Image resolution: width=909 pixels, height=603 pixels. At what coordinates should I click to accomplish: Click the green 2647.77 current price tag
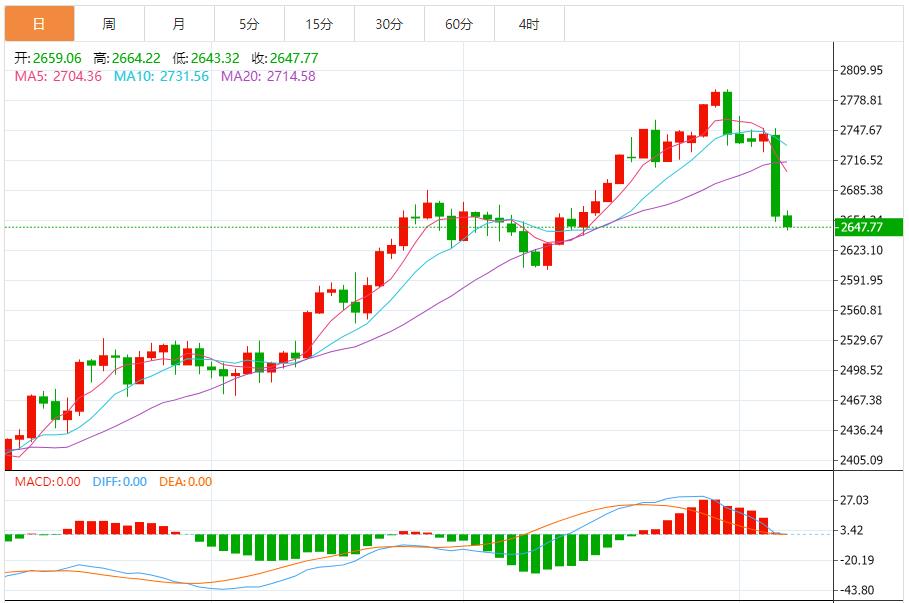[x=868, y=227]
